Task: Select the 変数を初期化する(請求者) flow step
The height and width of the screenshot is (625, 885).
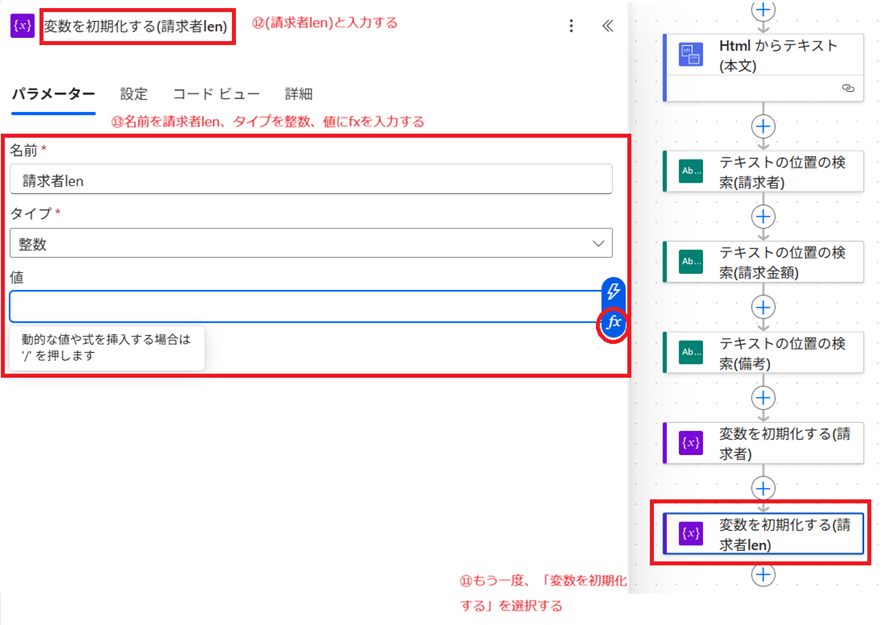Action: click(763, 442)
